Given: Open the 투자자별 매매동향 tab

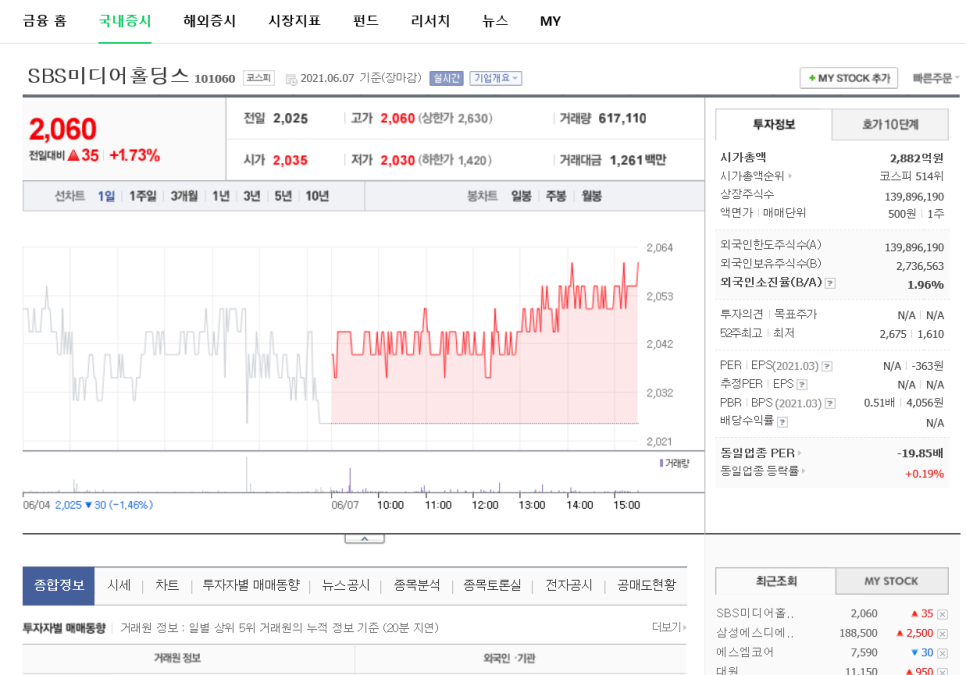Looking at the screenshot, I should point(251,585).
